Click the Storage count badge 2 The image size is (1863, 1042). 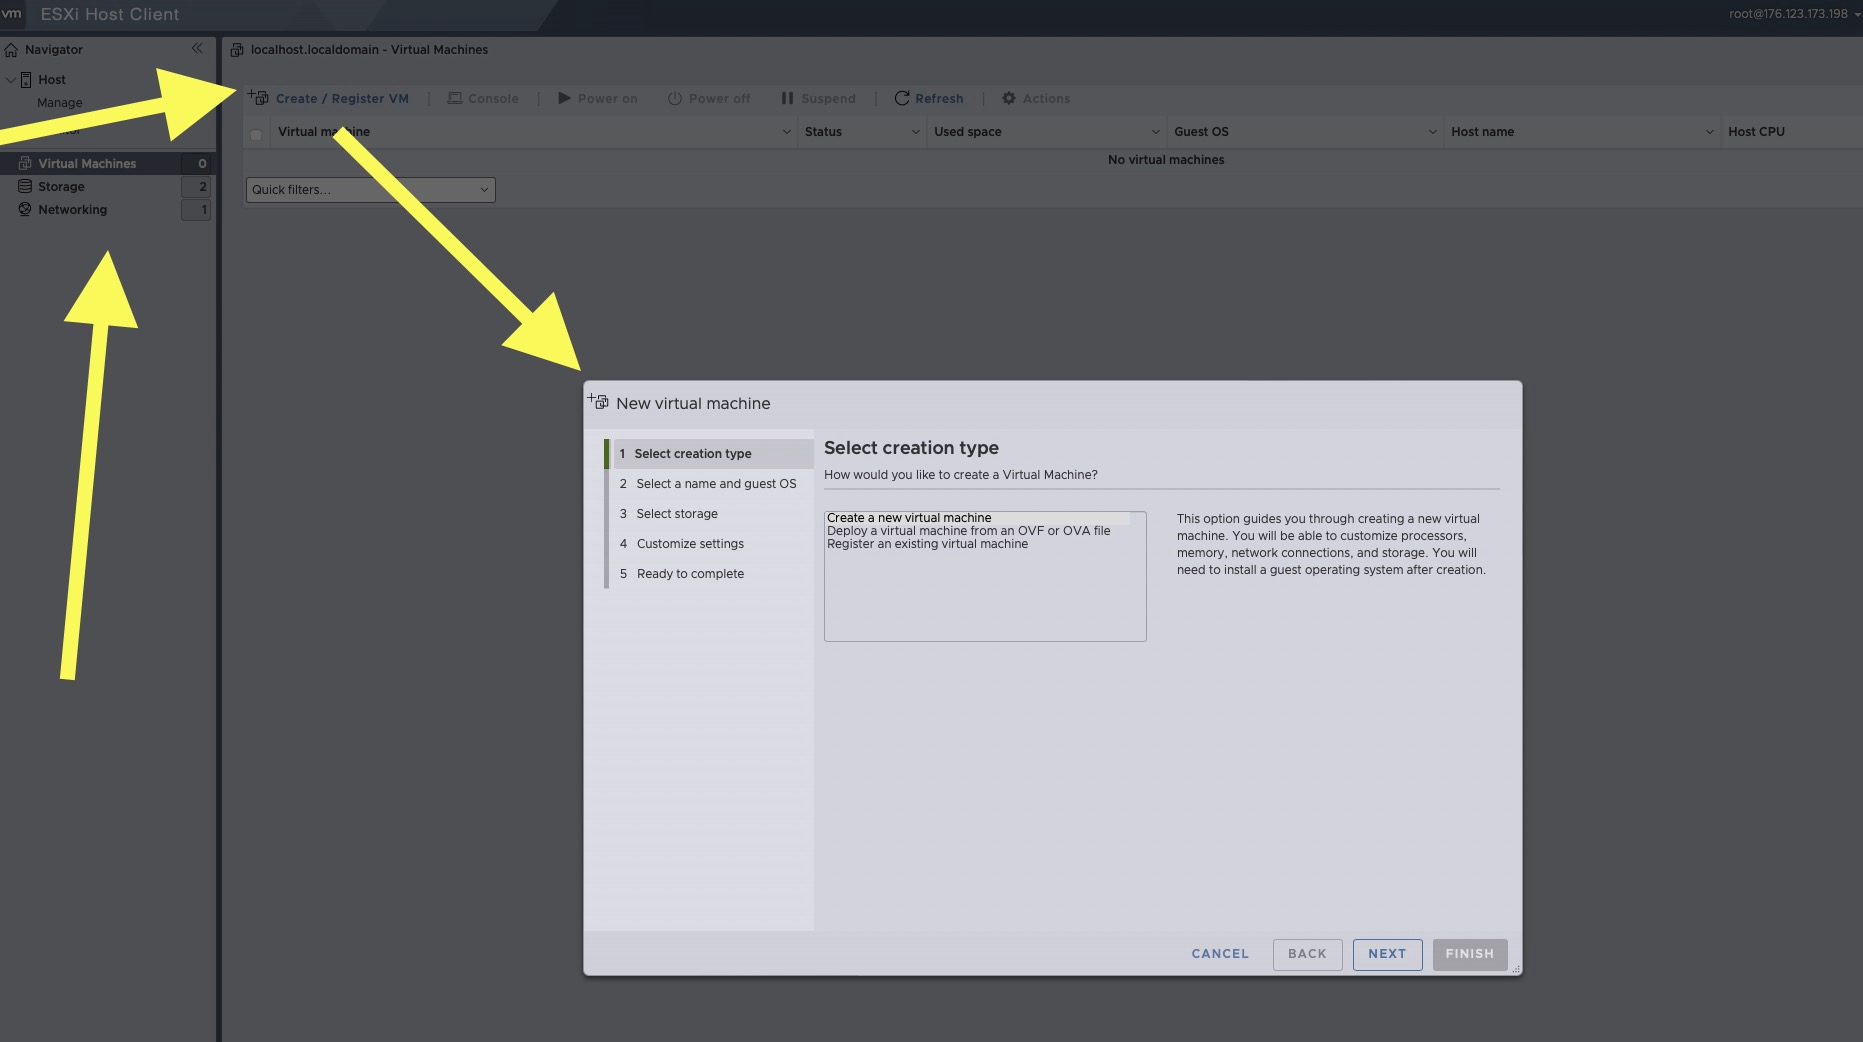coord(196,186)
